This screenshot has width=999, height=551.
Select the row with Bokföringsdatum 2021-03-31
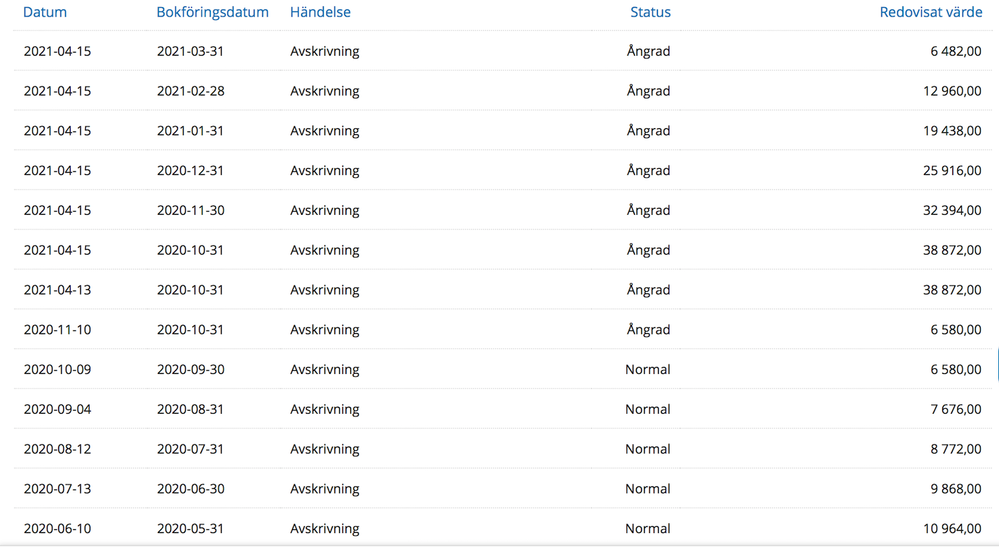tap(190, 51)
